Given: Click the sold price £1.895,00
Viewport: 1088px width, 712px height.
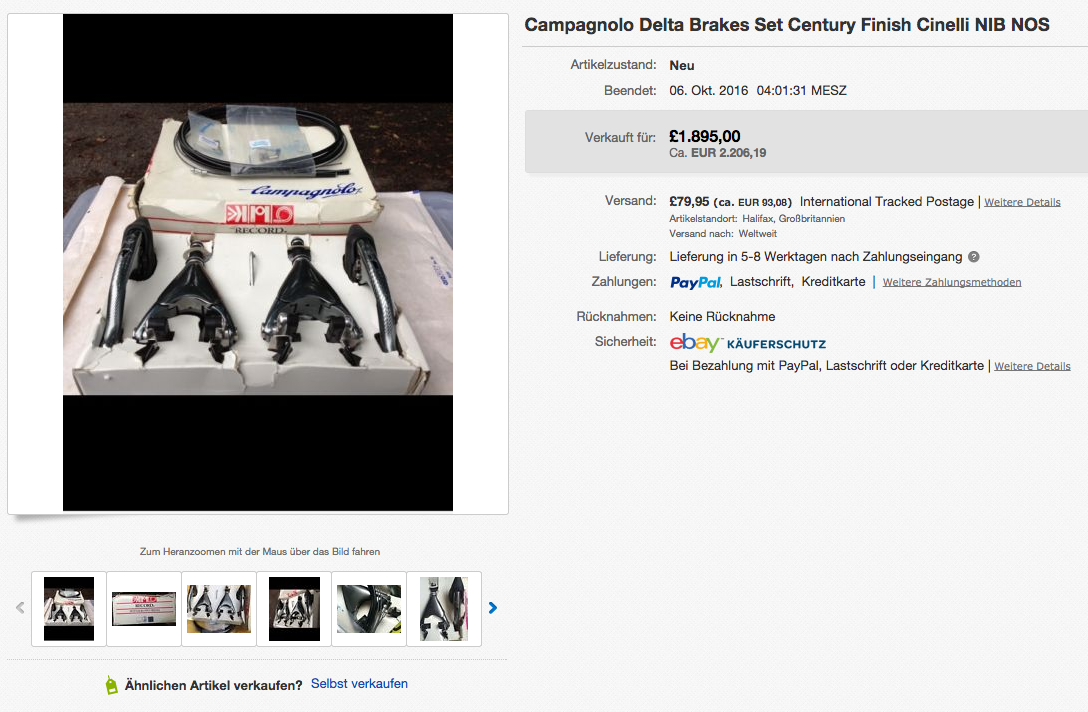Looking at the screenshot, I should coord(705,137).
